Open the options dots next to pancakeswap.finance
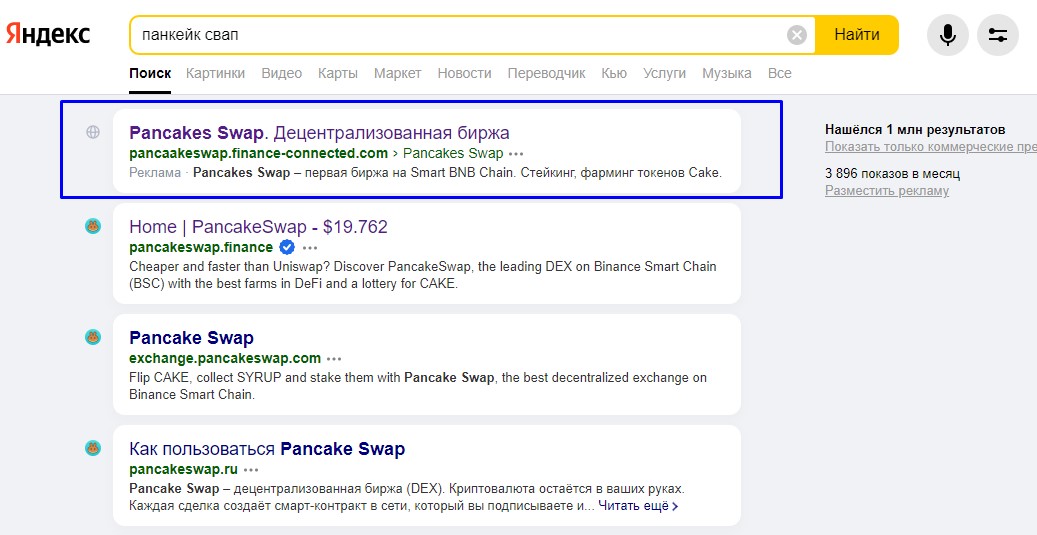This screenshot has height=535, width=1037. click(x=310, y=248)
